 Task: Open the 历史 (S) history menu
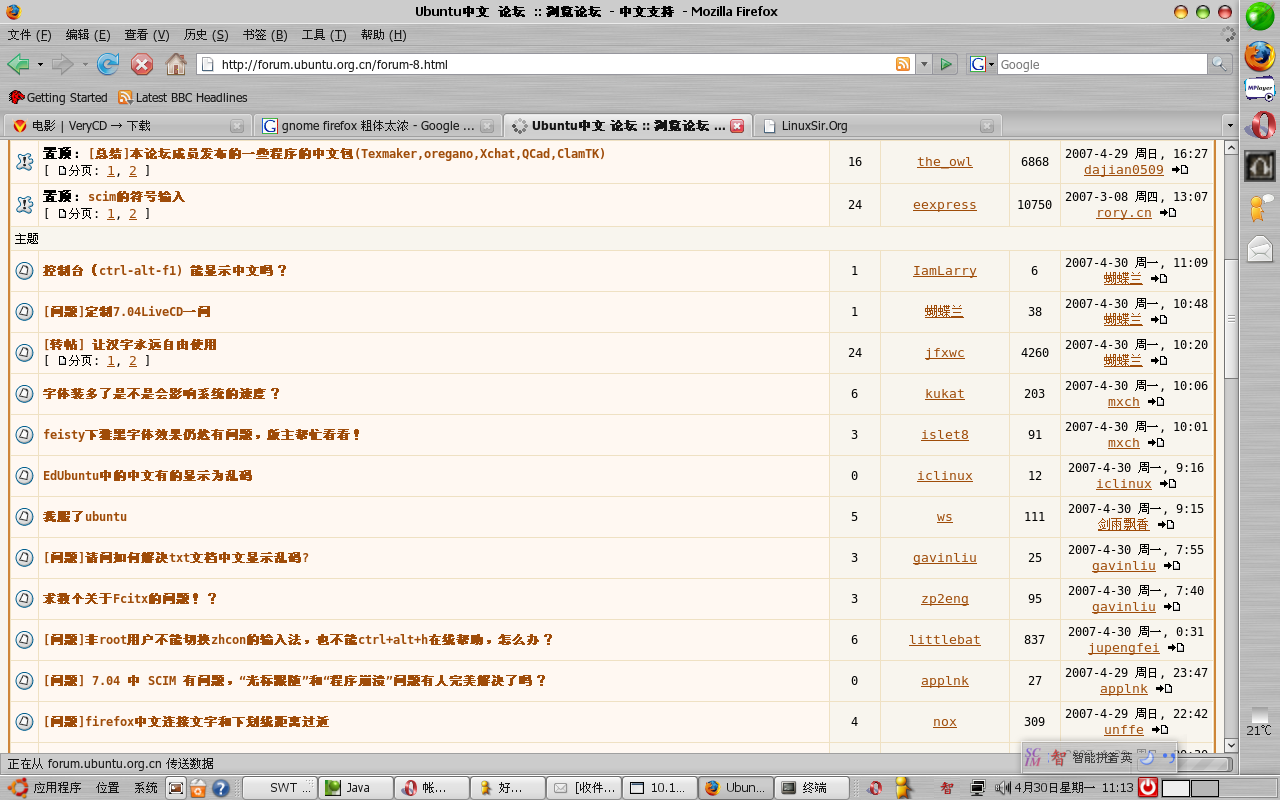pyautogui.click(x=206, y=35)
